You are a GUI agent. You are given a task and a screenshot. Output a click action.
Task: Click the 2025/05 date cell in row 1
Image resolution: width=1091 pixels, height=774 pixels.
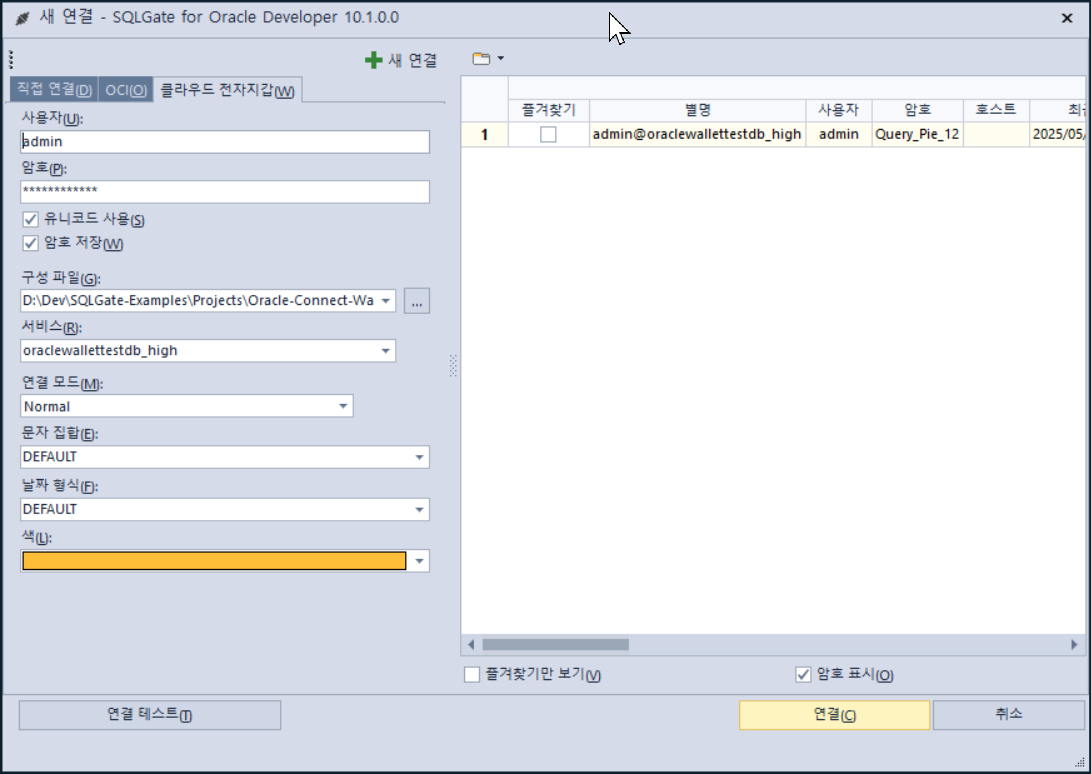coord(1058,134)
